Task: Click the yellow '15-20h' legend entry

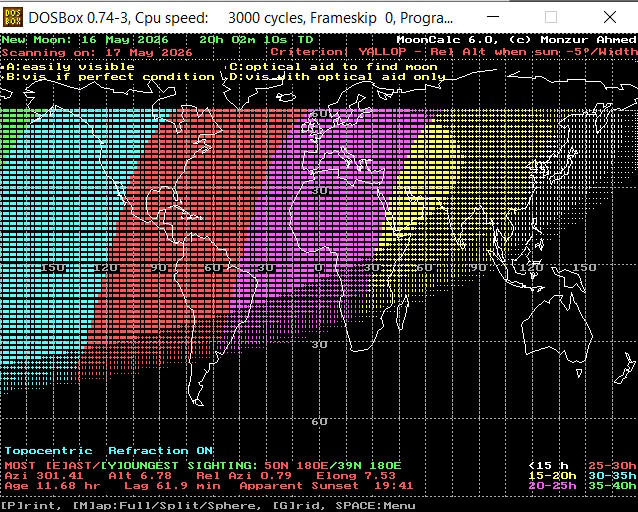Action: (x=552, y=476)
